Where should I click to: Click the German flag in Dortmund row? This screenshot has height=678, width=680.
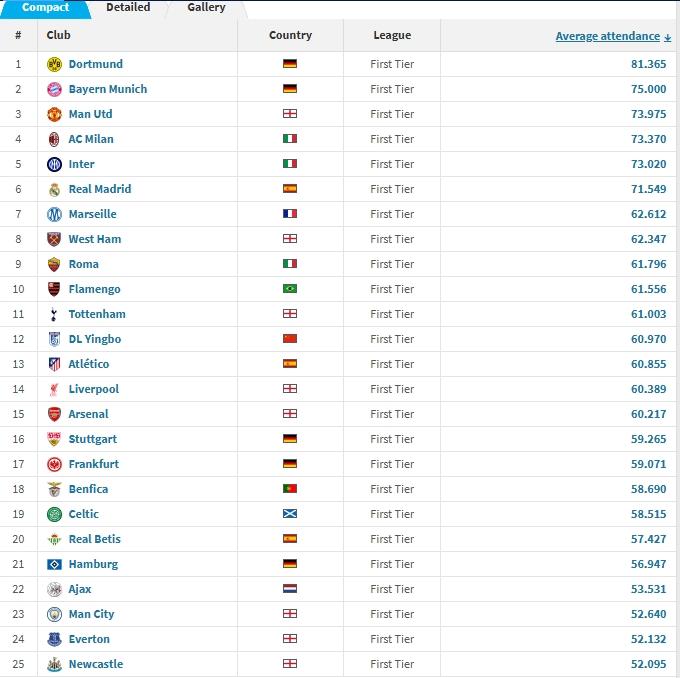click(290, 64)
